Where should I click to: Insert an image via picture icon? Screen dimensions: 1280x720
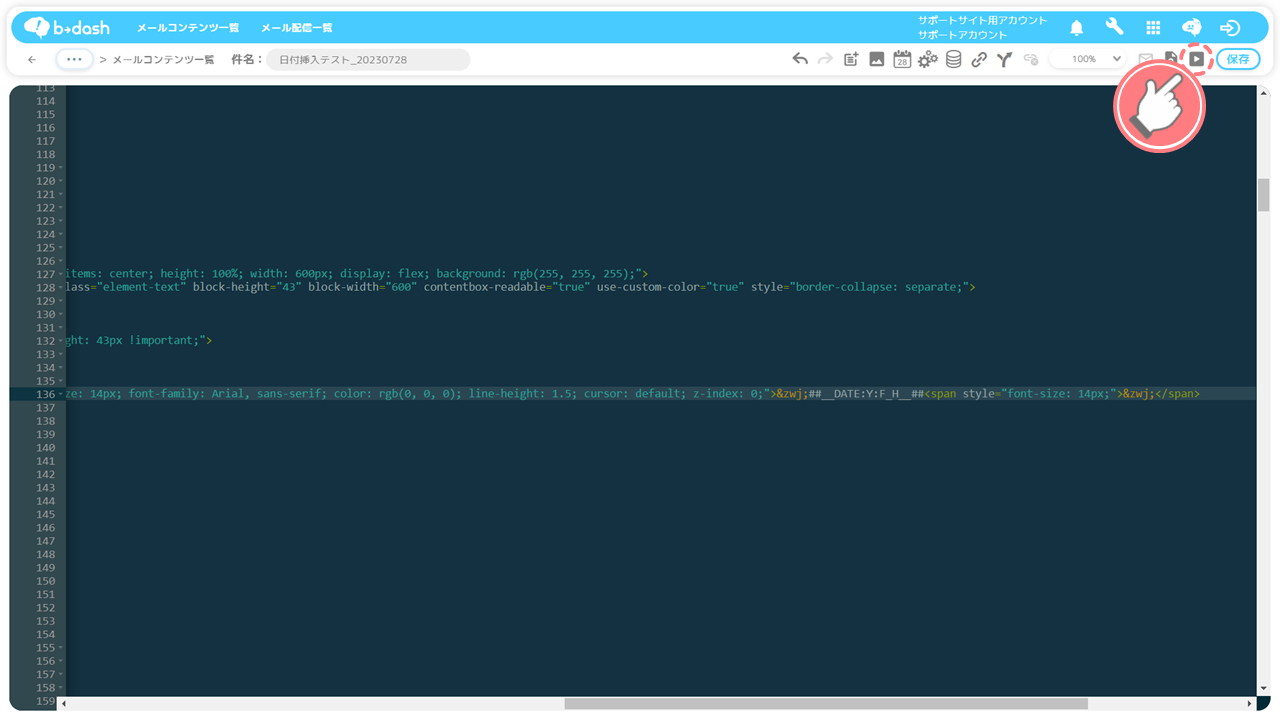point(876,59)
